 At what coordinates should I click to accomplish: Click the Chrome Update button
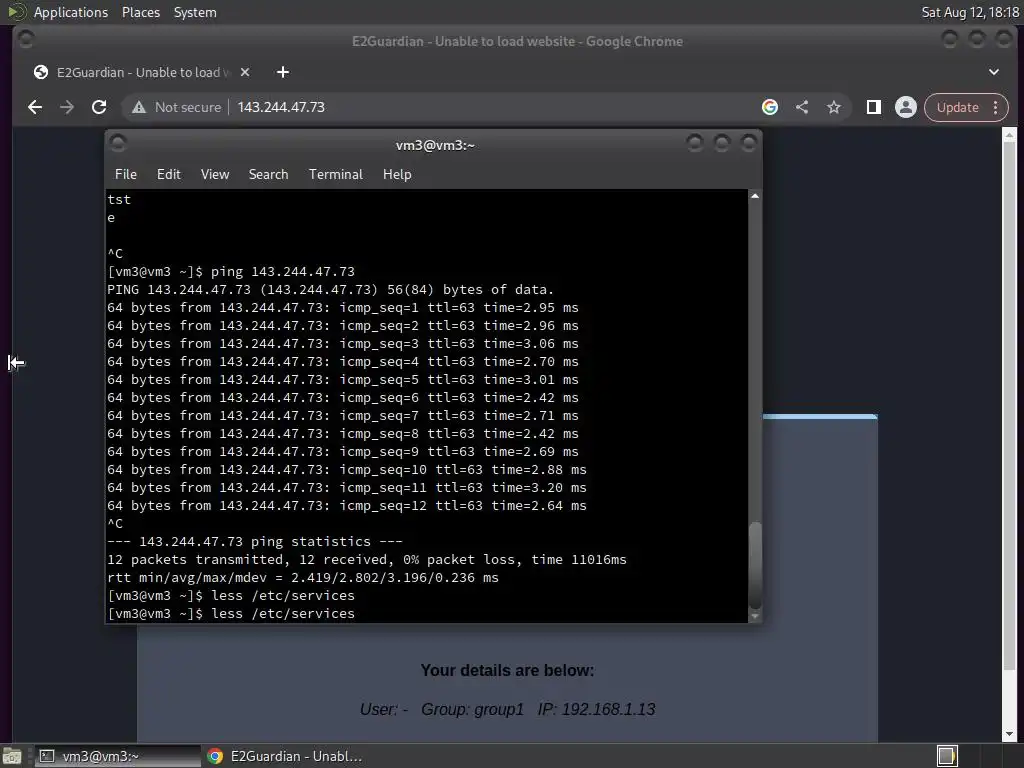pyautogui.click(x=957, y=107)
